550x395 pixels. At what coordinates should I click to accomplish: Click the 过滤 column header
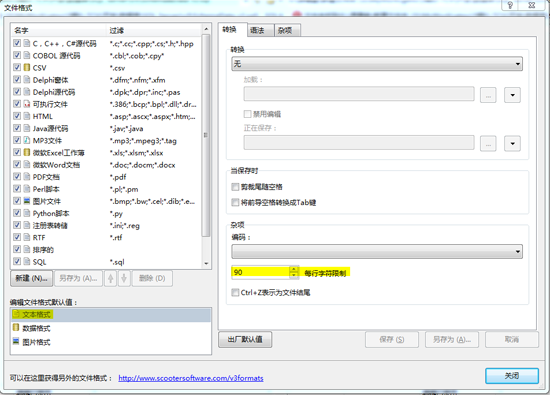click(154, 30)
